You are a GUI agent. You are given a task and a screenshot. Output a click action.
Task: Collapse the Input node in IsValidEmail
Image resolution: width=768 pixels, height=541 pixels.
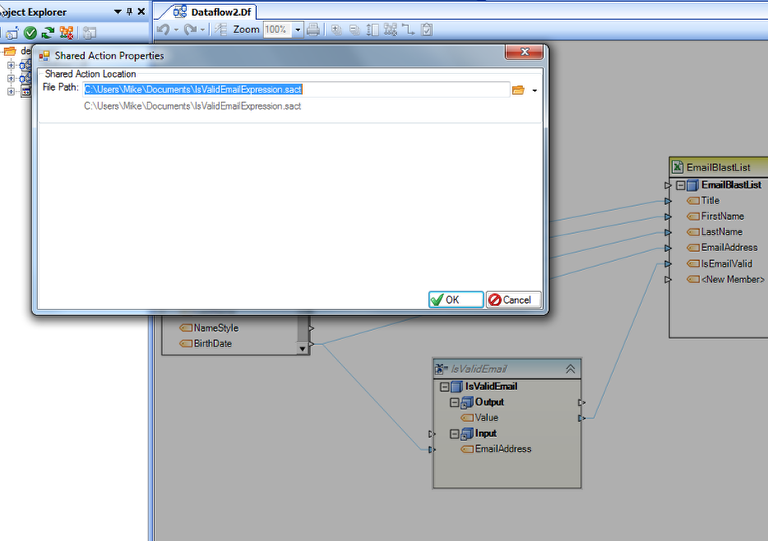(455, 434)
